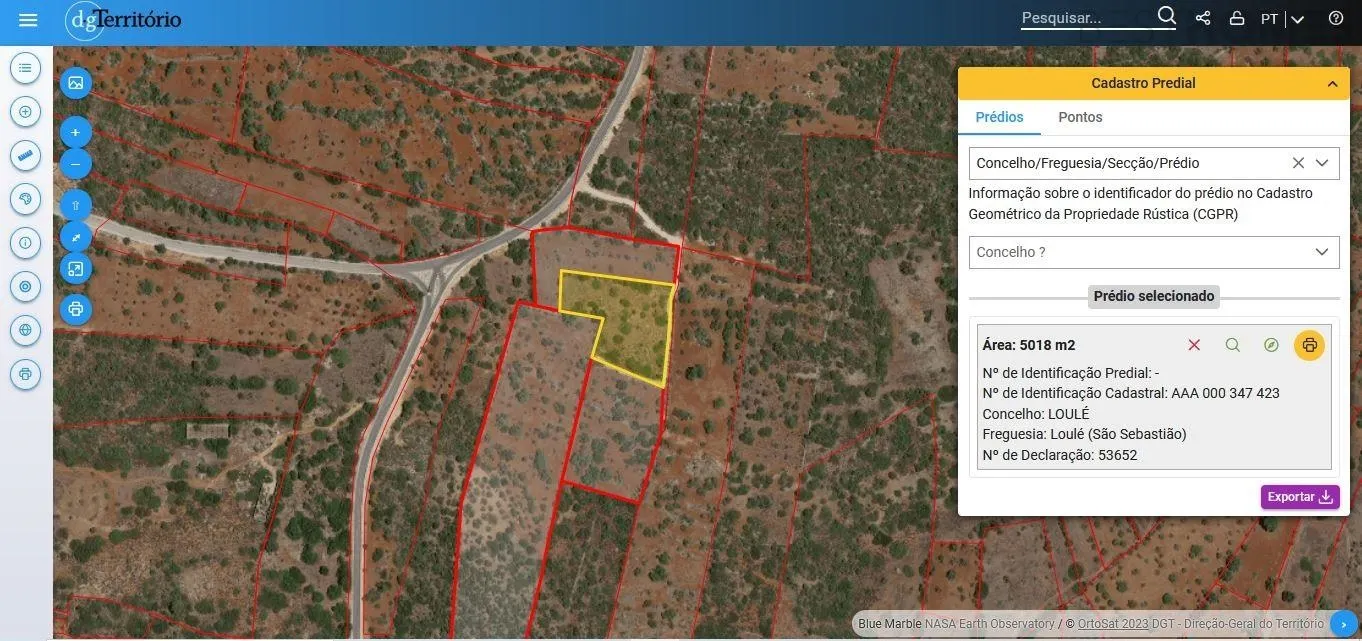Click the share icon in header

[x=1203, y=18]
